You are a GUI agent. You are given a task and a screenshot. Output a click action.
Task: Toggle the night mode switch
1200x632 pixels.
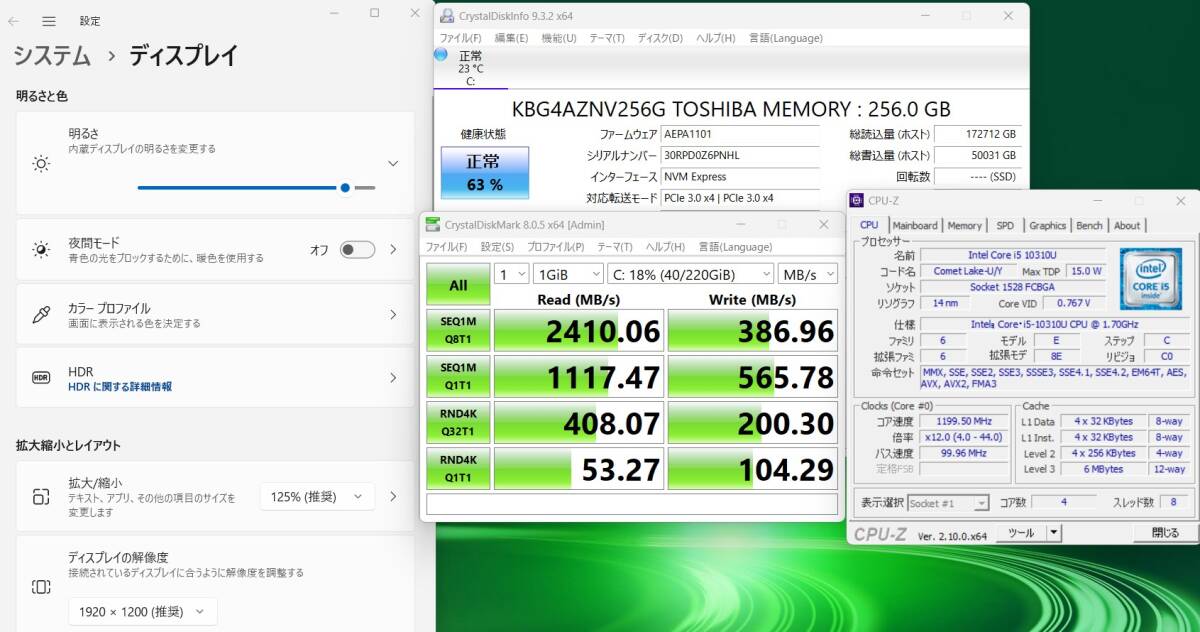click(x=357, y=250)
